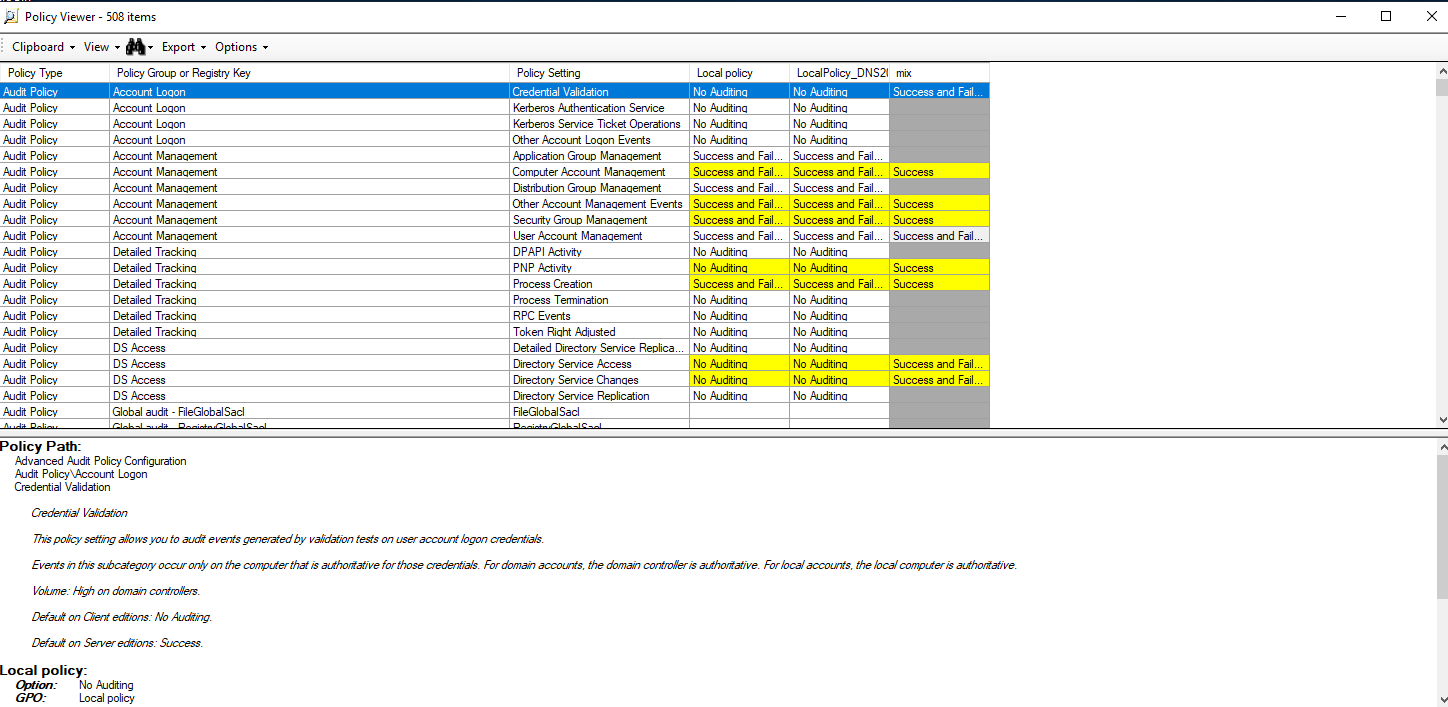This screenshot has height=707, width=1448.
Task: Click the Policy Setting column header
Action: click(x=548, y=73)
